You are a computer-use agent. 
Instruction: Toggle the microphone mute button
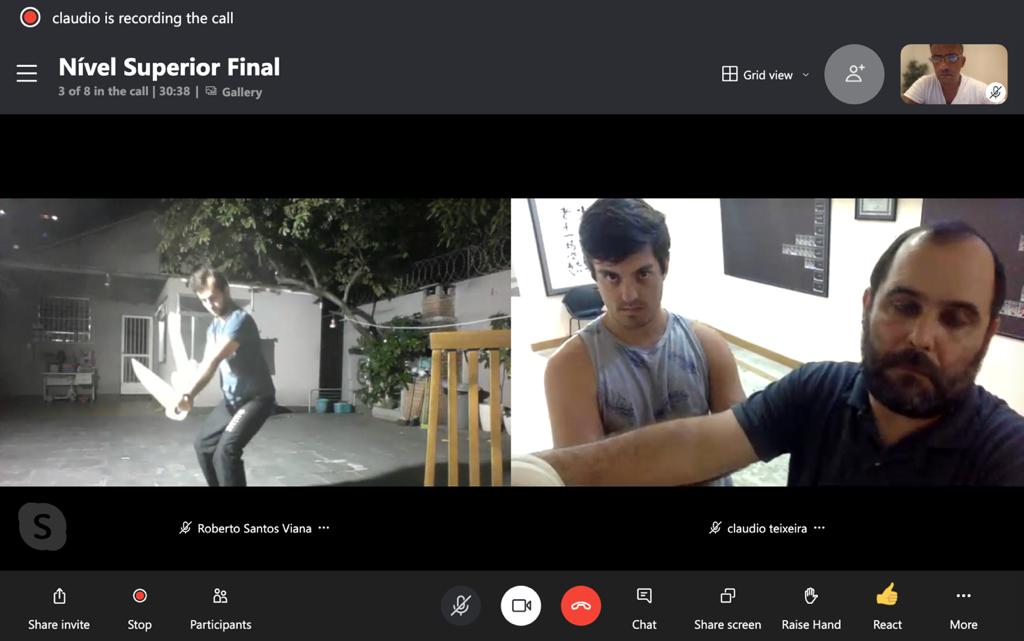[461, 606]
